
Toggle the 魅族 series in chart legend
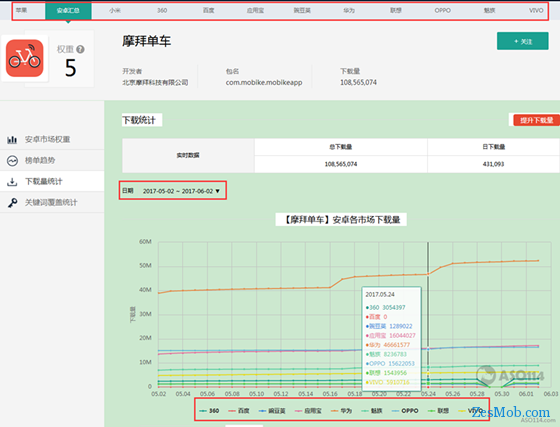pos(372,411)
